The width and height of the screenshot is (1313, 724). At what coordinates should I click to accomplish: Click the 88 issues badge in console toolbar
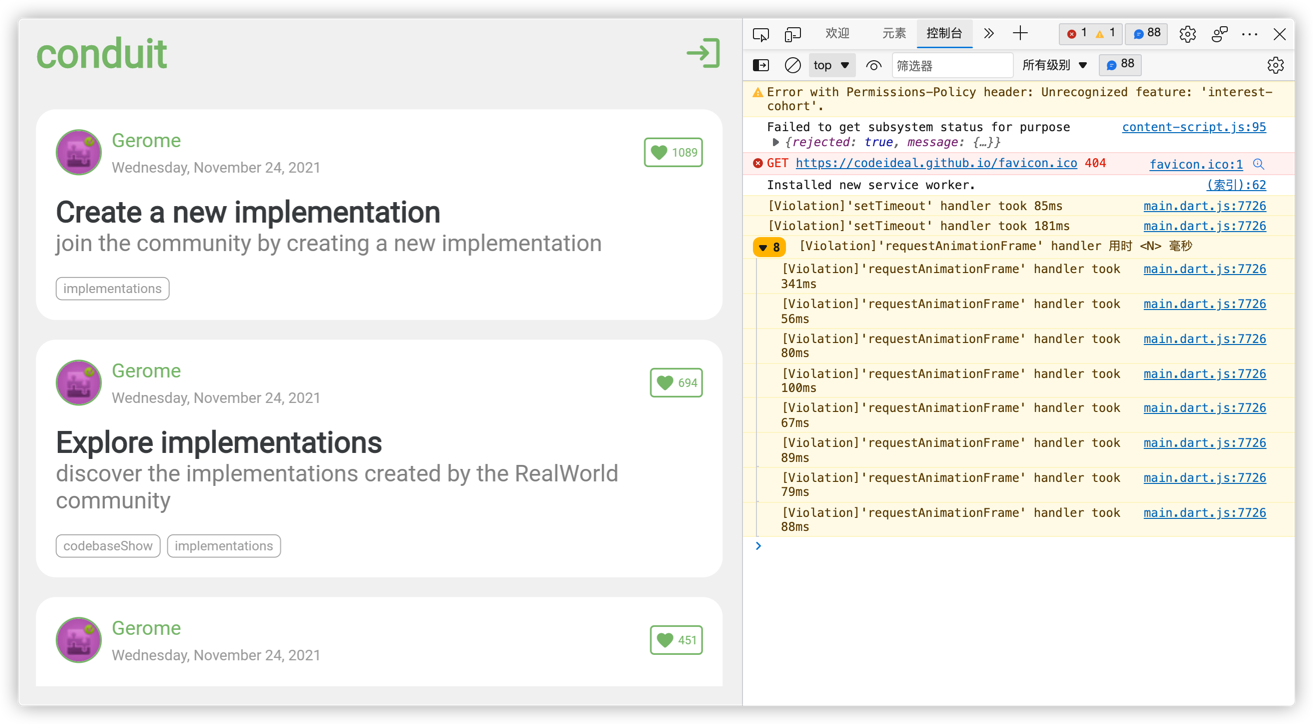coord(1121,65)
